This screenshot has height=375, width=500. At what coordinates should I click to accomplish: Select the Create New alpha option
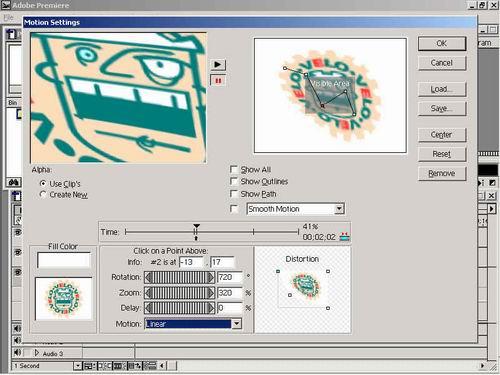pyautogui.click(x=43, y=194)
